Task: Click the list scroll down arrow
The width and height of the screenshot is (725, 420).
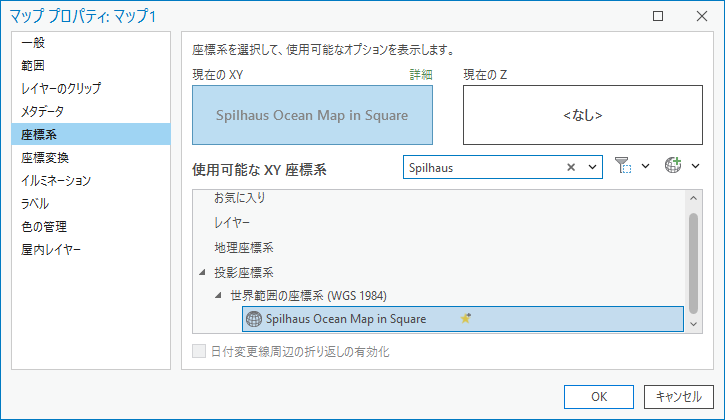Action: 693,324
